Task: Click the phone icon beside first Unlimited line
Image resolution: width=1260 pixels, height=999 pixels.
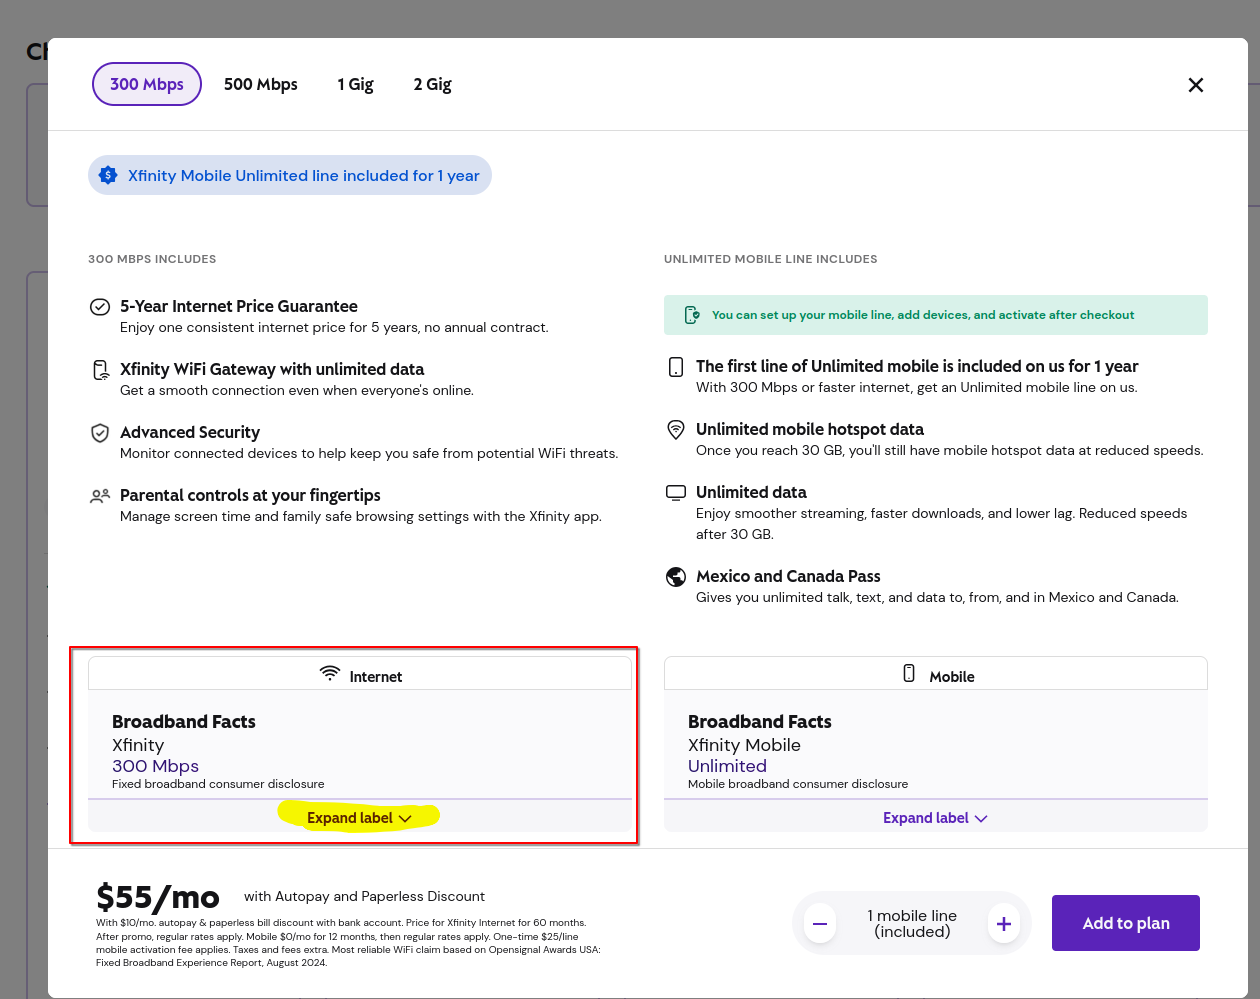Action: click(x=676, y=367)
